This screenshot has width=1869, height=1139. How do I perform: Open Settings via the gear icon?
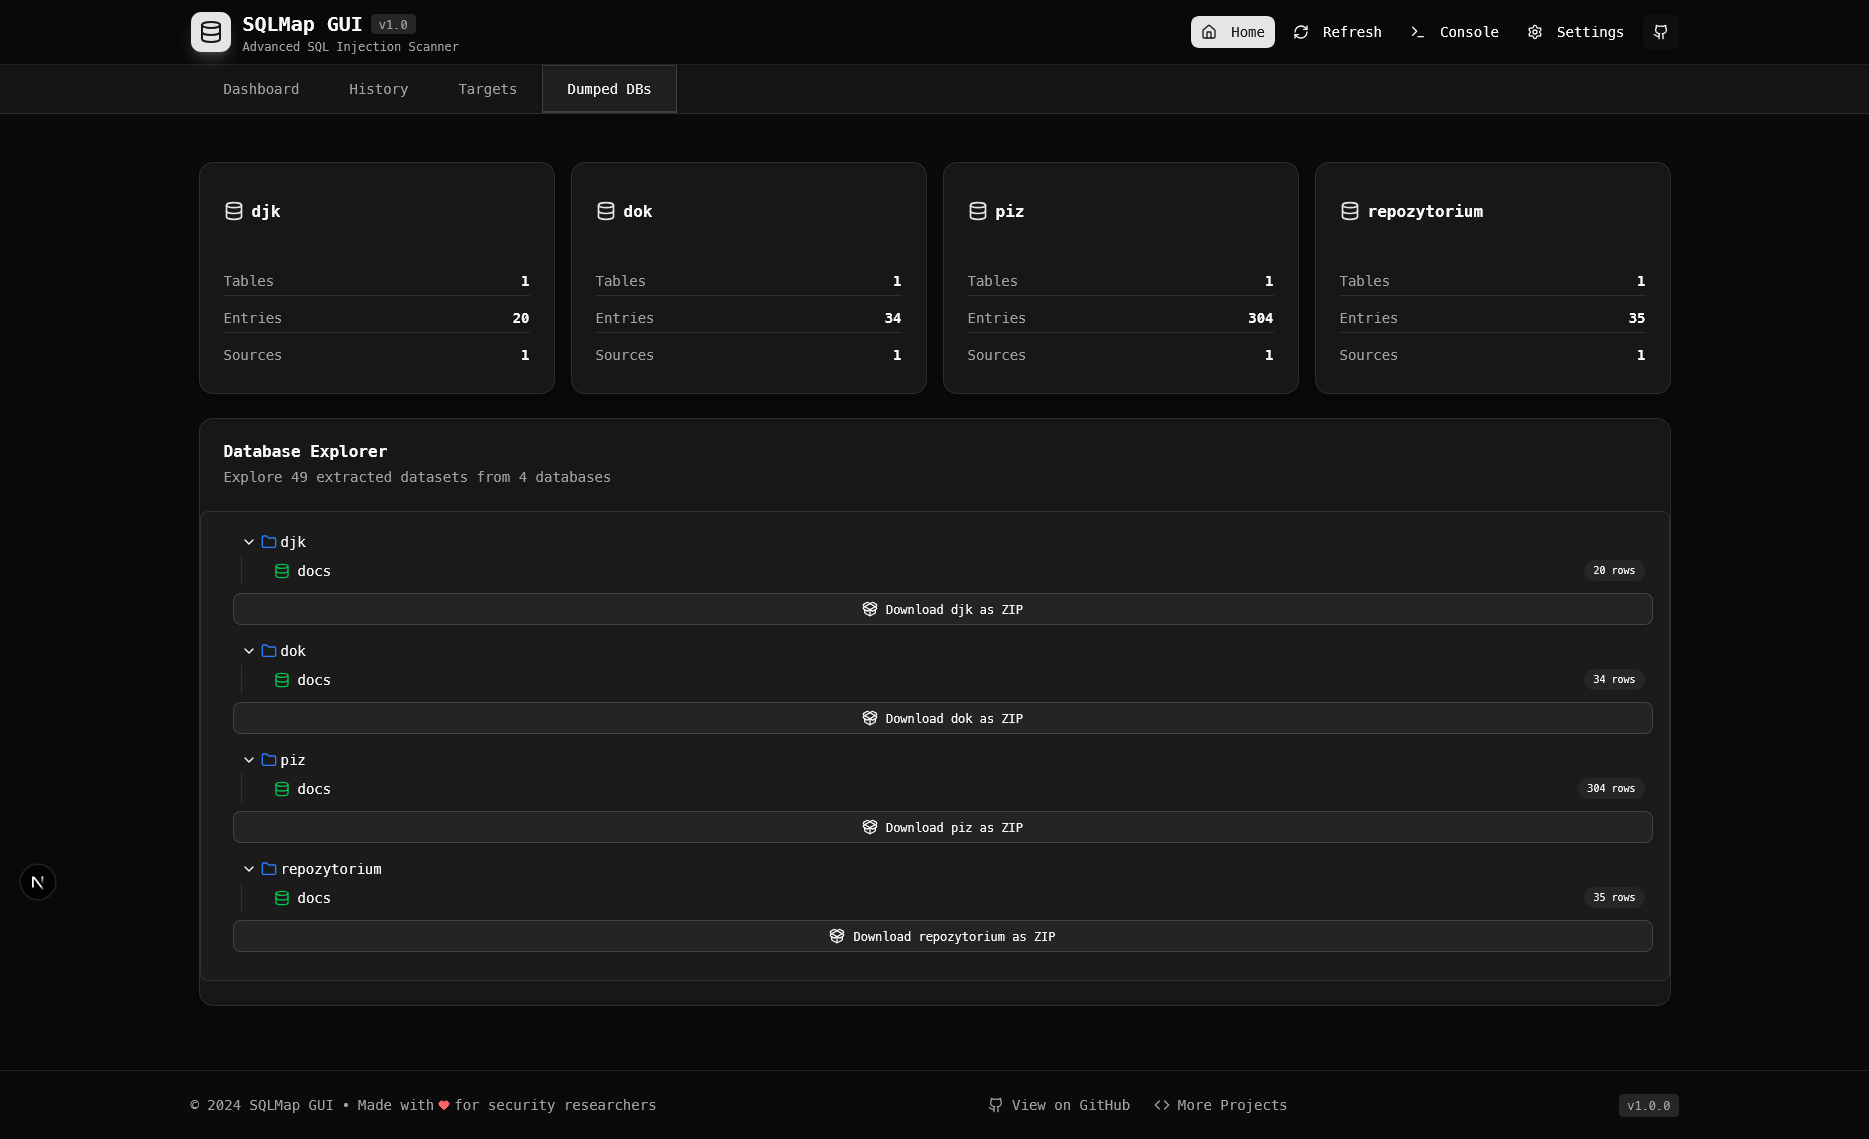pos(1535,32)
